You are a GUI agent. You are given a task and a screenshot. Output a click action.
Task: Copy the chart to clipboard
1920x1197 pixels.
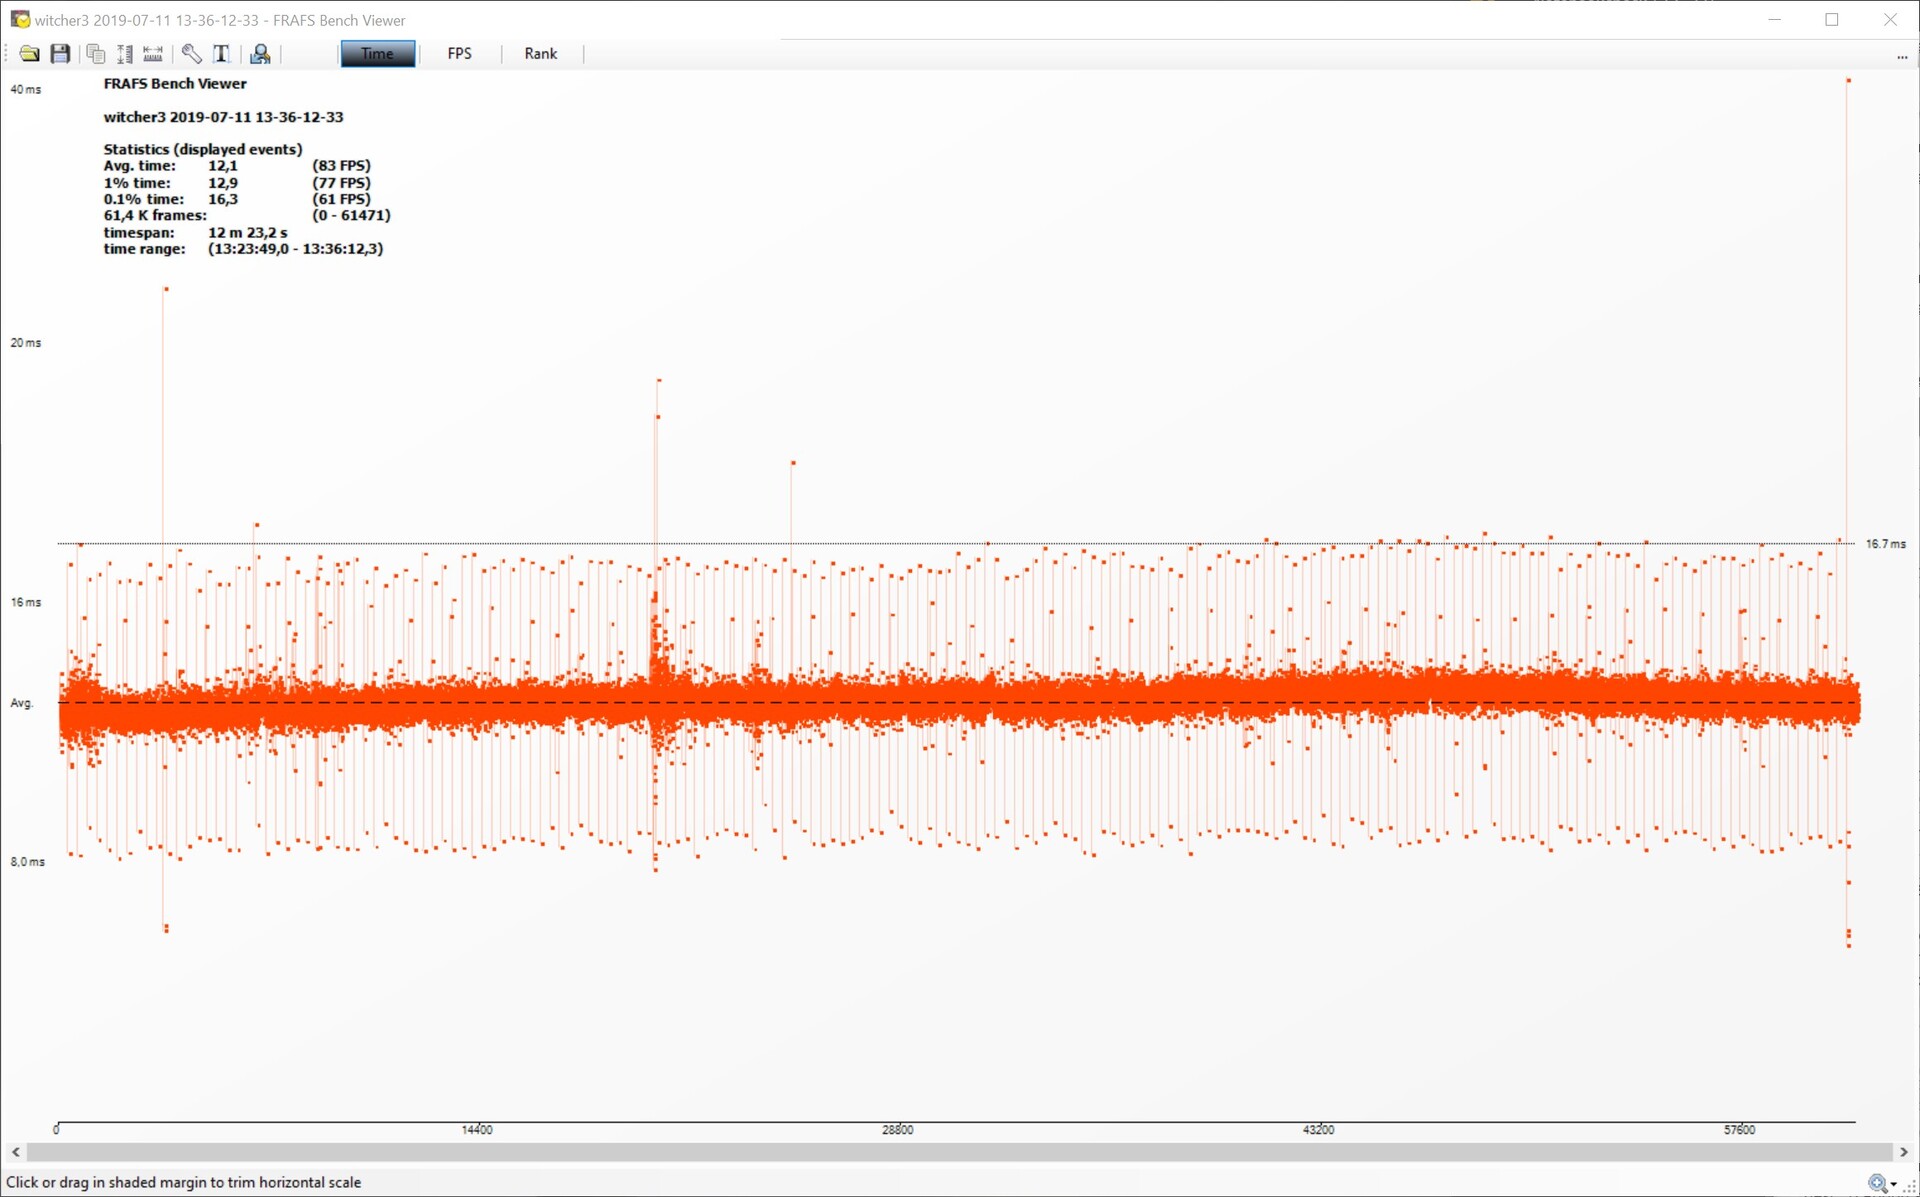[x=95, y=54]
